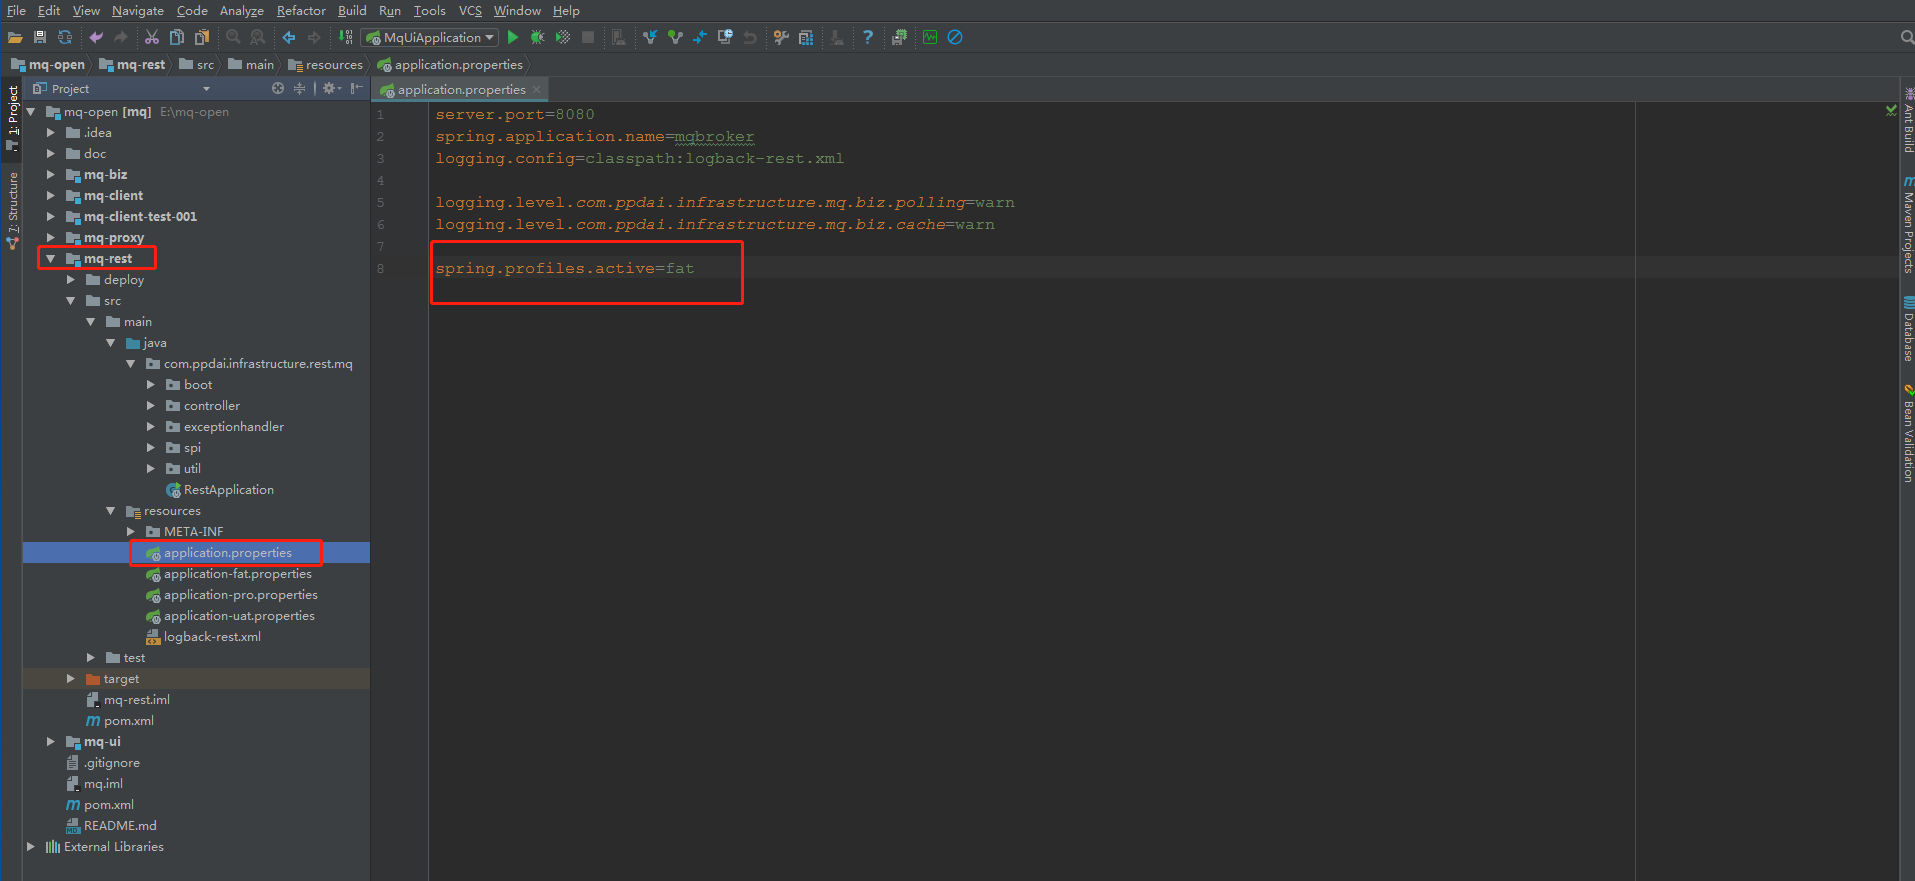Viewport: 1915px width, 881px height.
Task: Expand the External Libraries node
Action: 30,846
